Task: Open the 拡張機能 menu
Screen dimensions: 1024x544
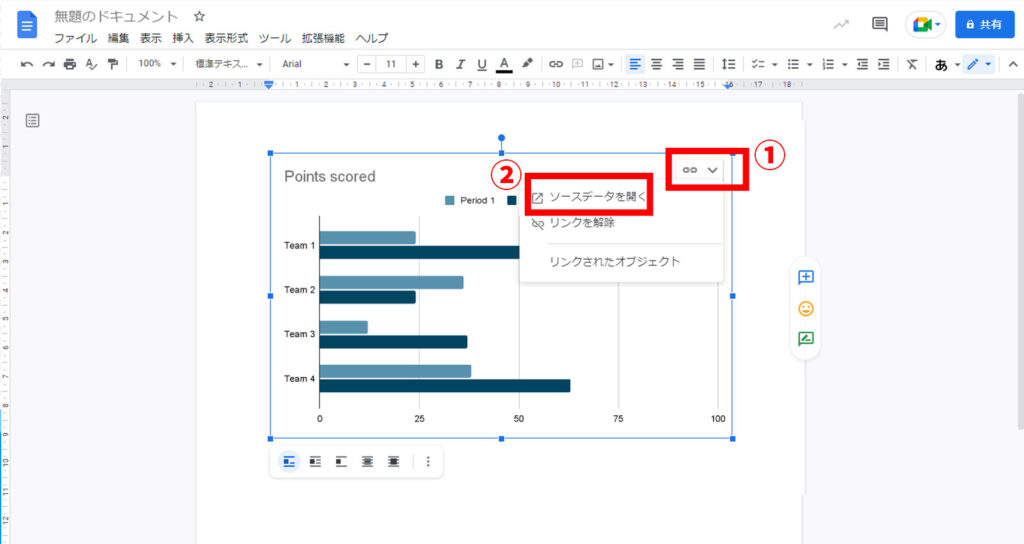Action: tap(323, 38)
